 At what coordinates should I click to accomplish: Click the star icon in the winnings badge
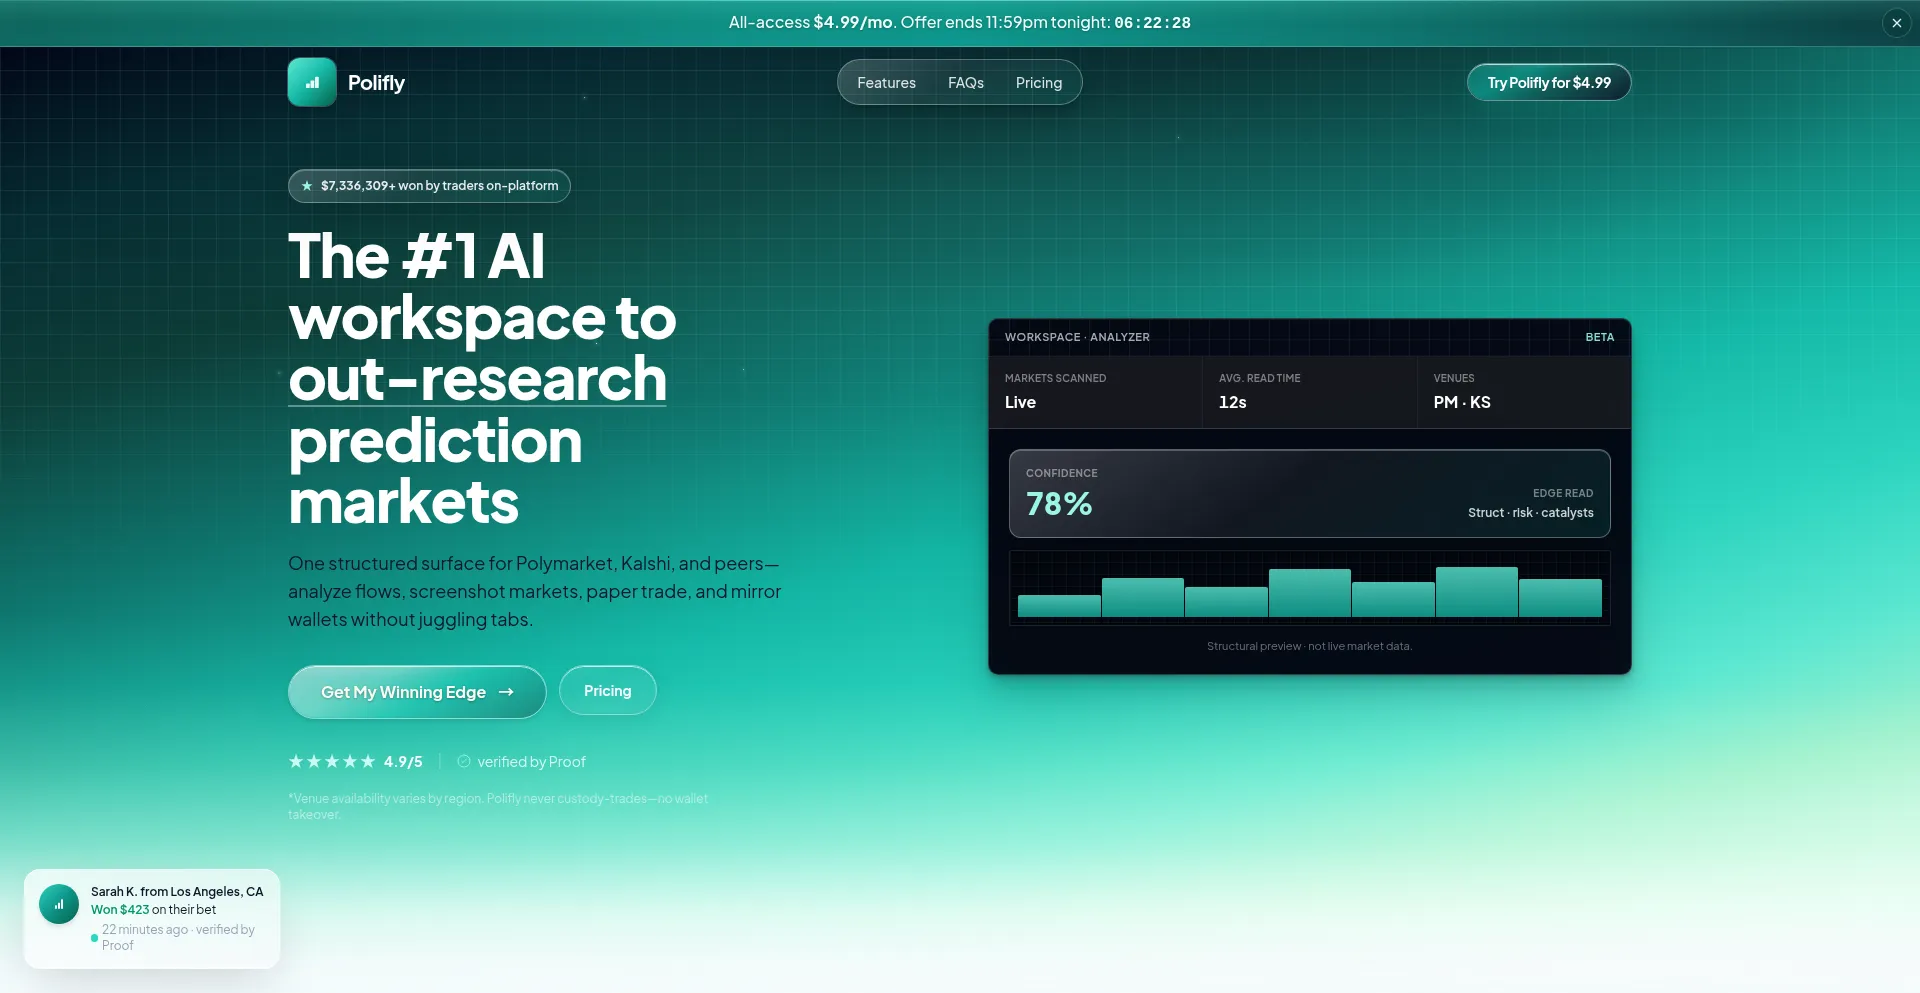click(307, 186)
